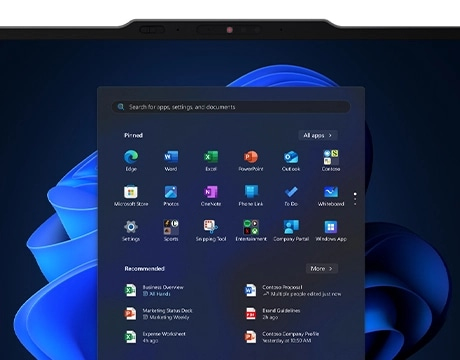Open Edge from pinned apps

(131, 160)
